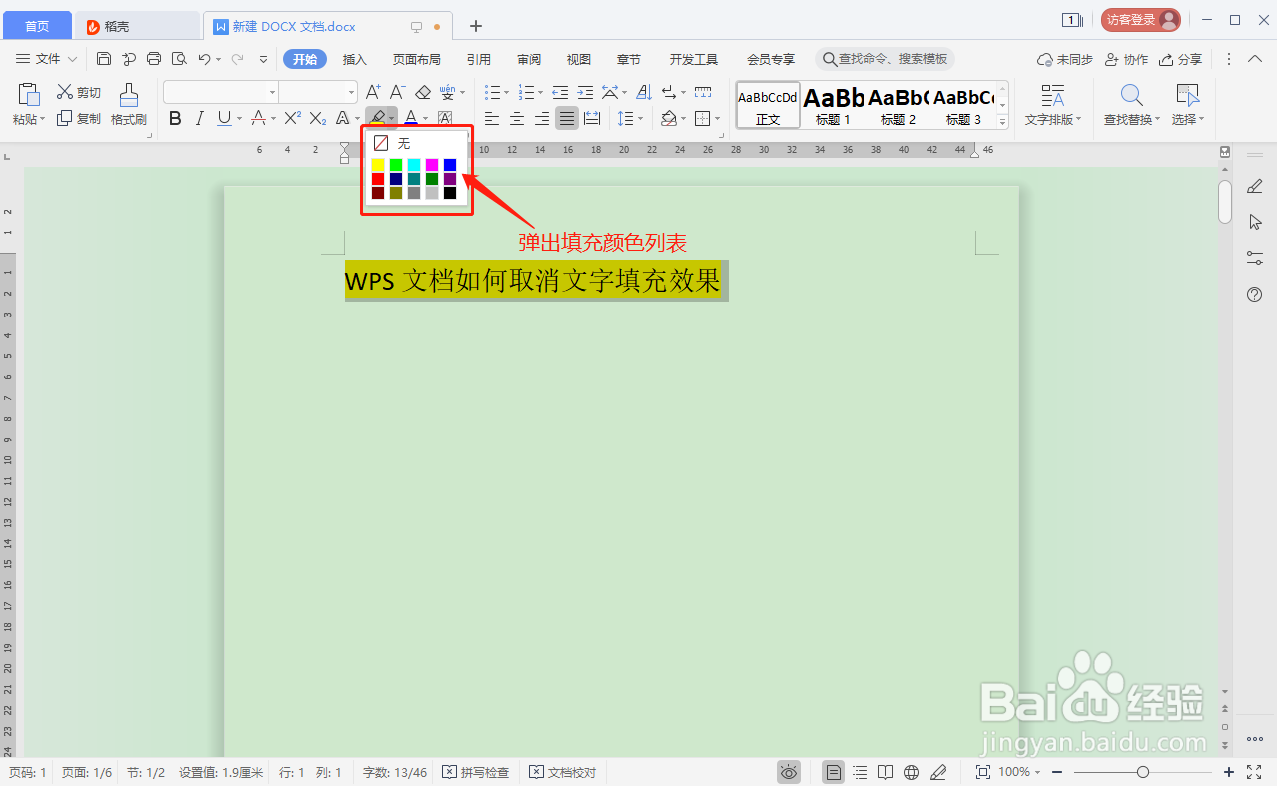The image size is (1277, 786).
Task: Click the help question mark in right sidebar
Action: [x=1255, y=294]
